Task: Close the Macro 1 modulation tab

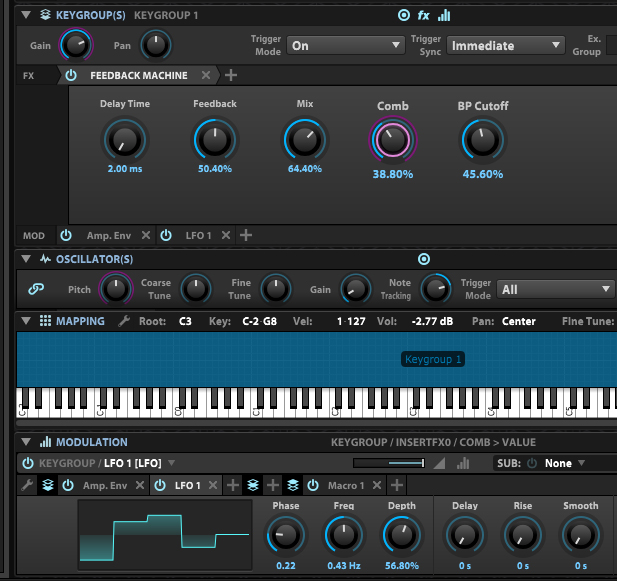Action: [377, 485]
